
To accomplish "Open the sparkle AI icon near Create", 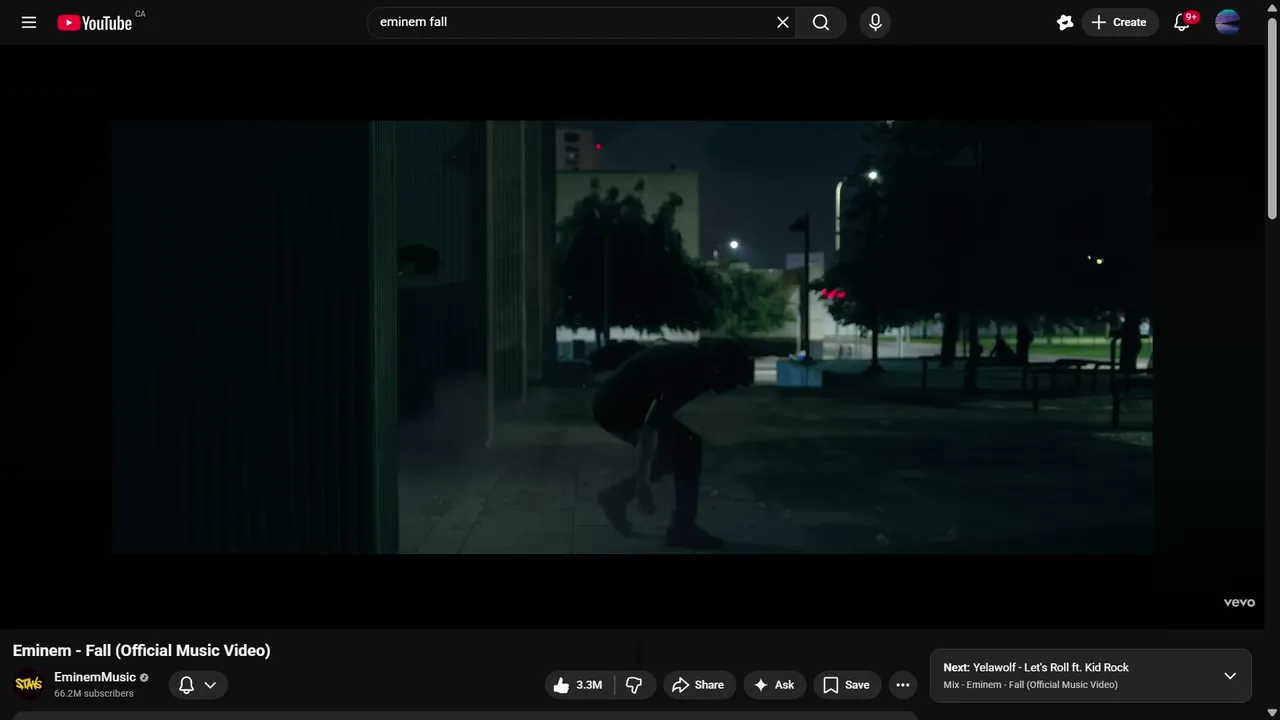I will (x=1065, y=22).
